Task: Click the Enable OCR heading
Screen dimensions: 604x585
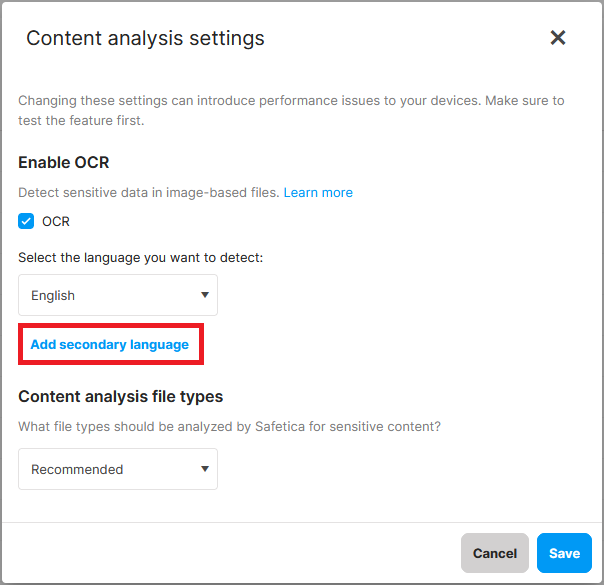Action: pos(64,162)
